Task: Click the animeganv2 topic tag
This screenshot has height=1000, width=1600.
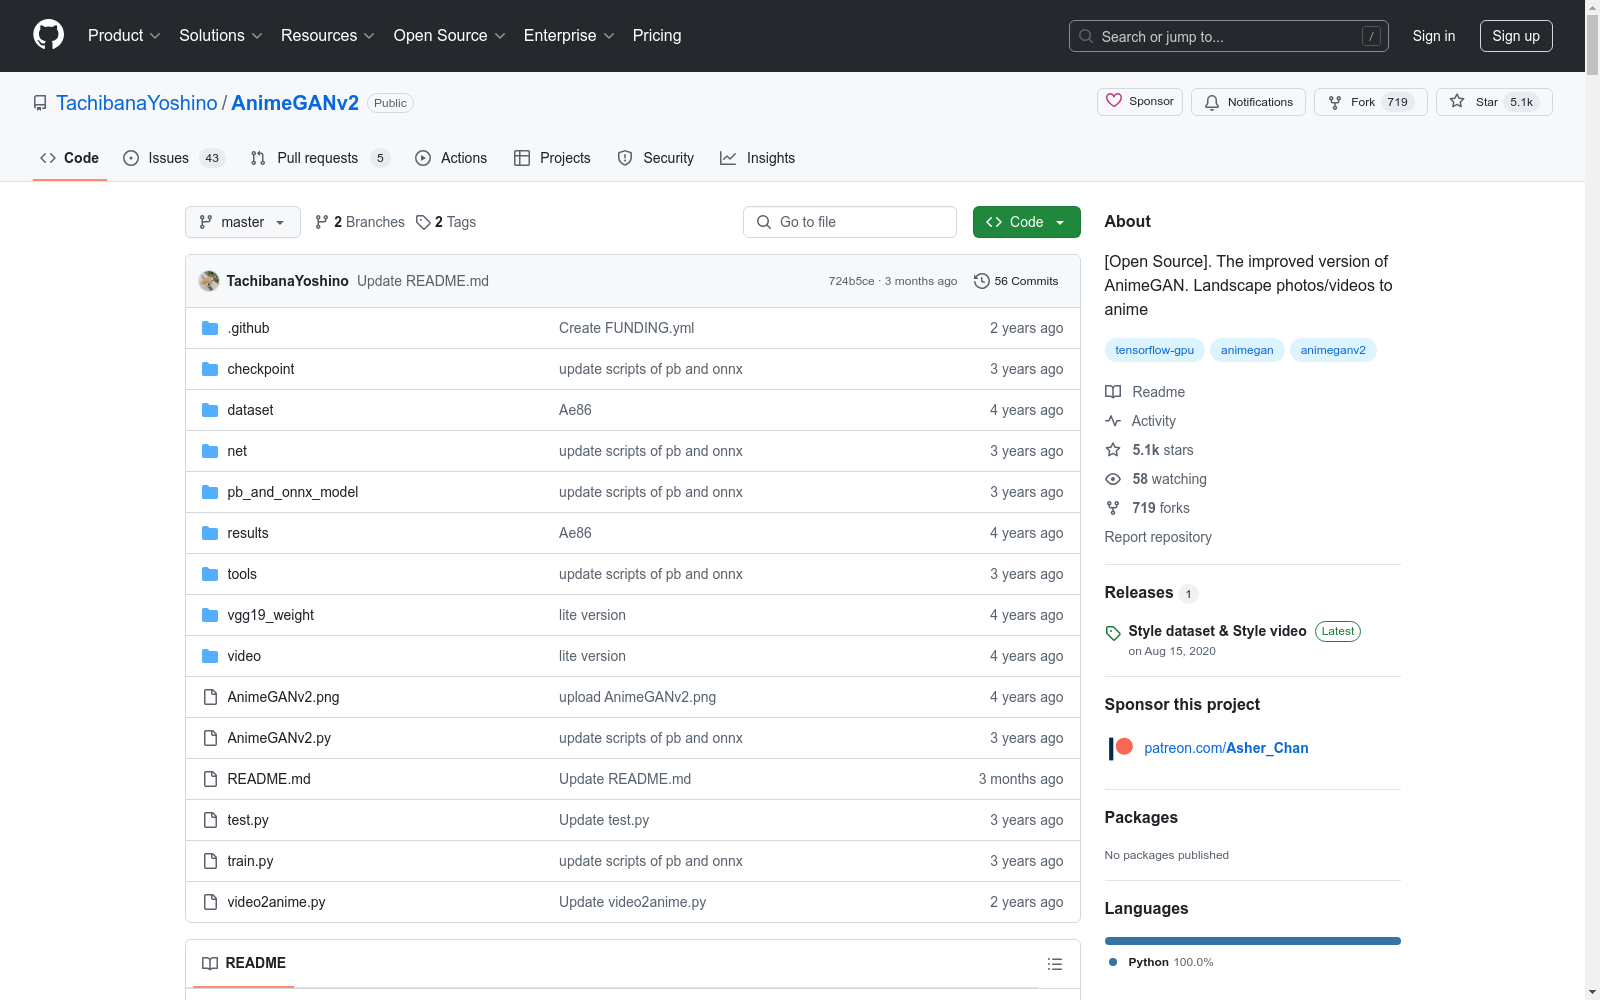Action: [x=1333, y=350]
